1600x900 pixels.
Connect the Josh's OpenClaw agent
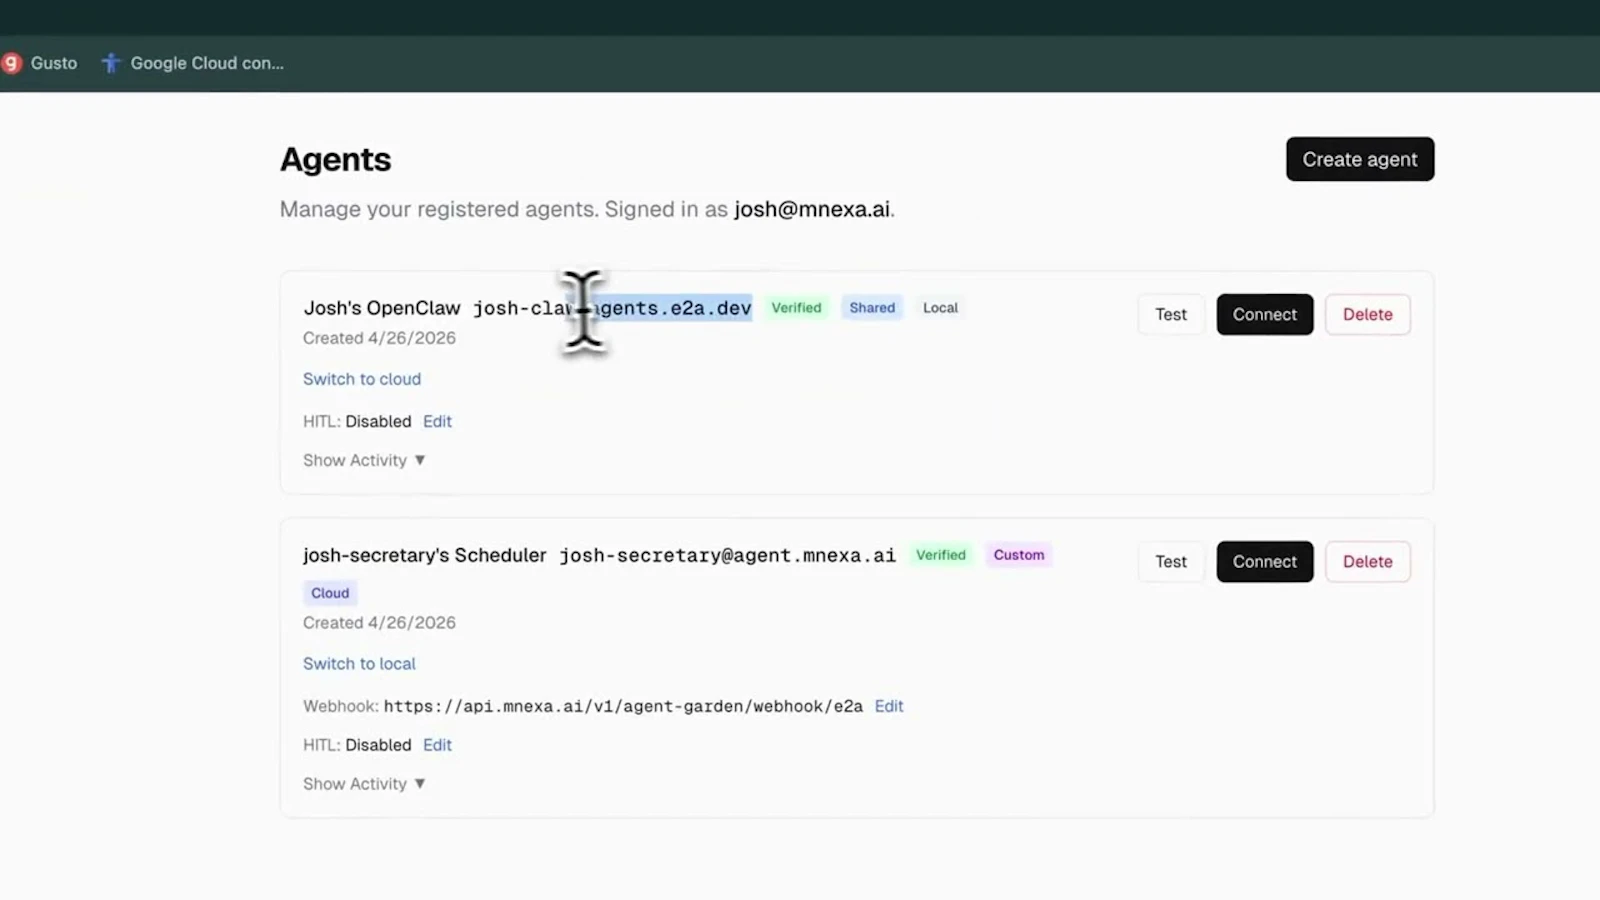coord(1265,314)
